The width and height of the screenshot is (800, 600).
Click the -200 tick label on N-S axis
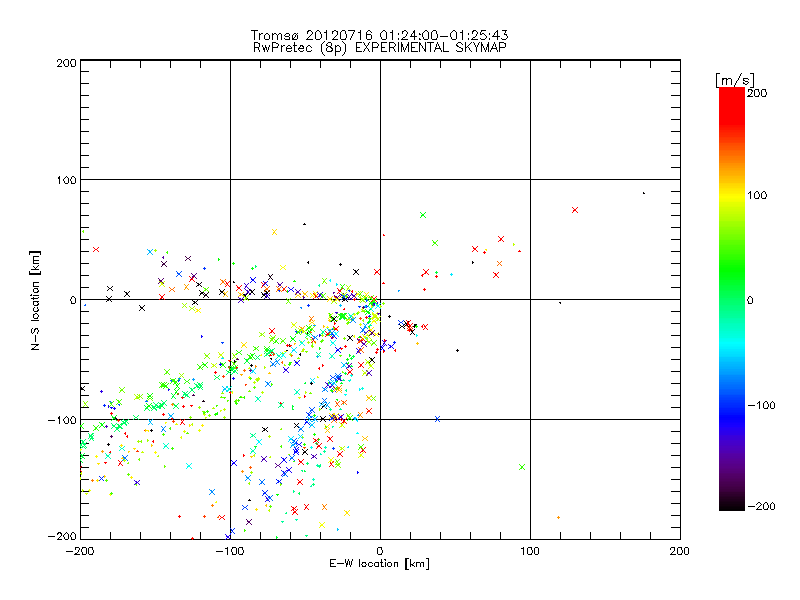coord(62,536)
